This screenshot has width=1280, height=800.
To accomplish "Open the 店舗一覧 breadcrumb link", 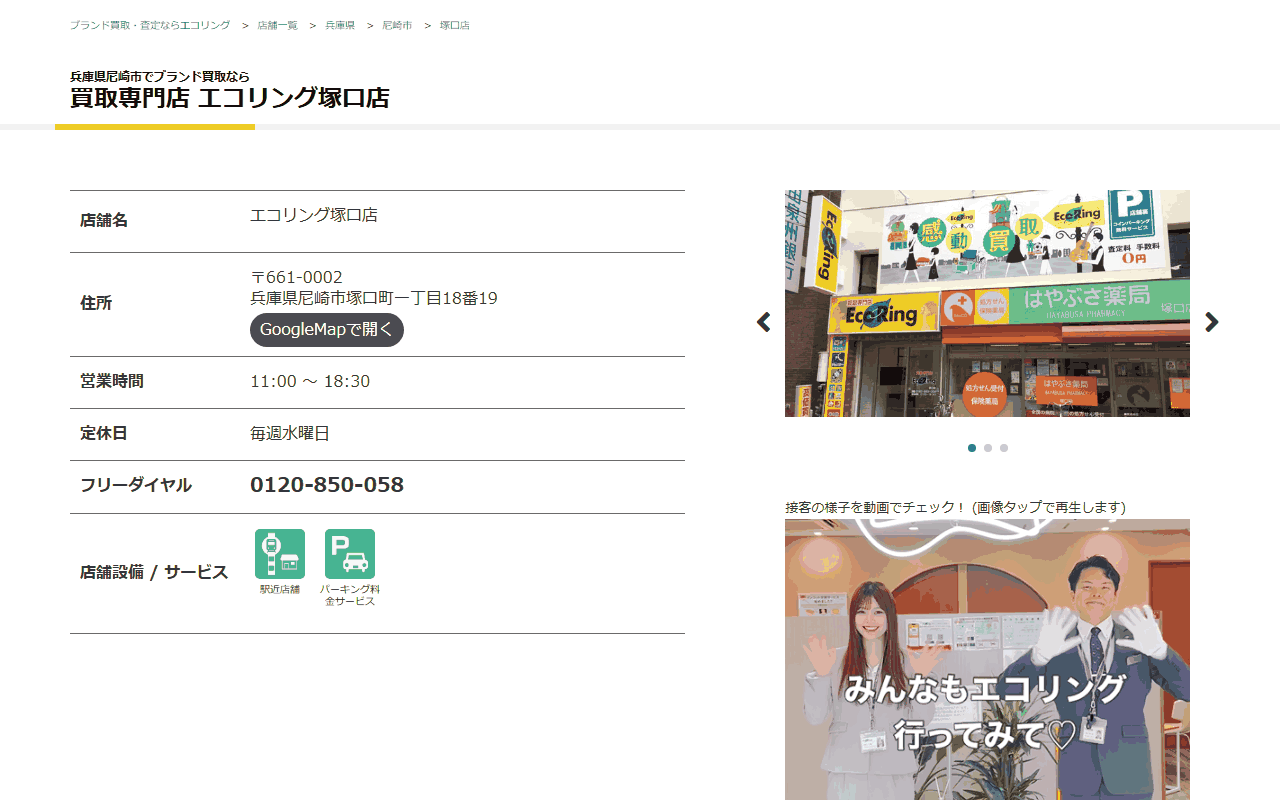I will [x=277, y=25].
